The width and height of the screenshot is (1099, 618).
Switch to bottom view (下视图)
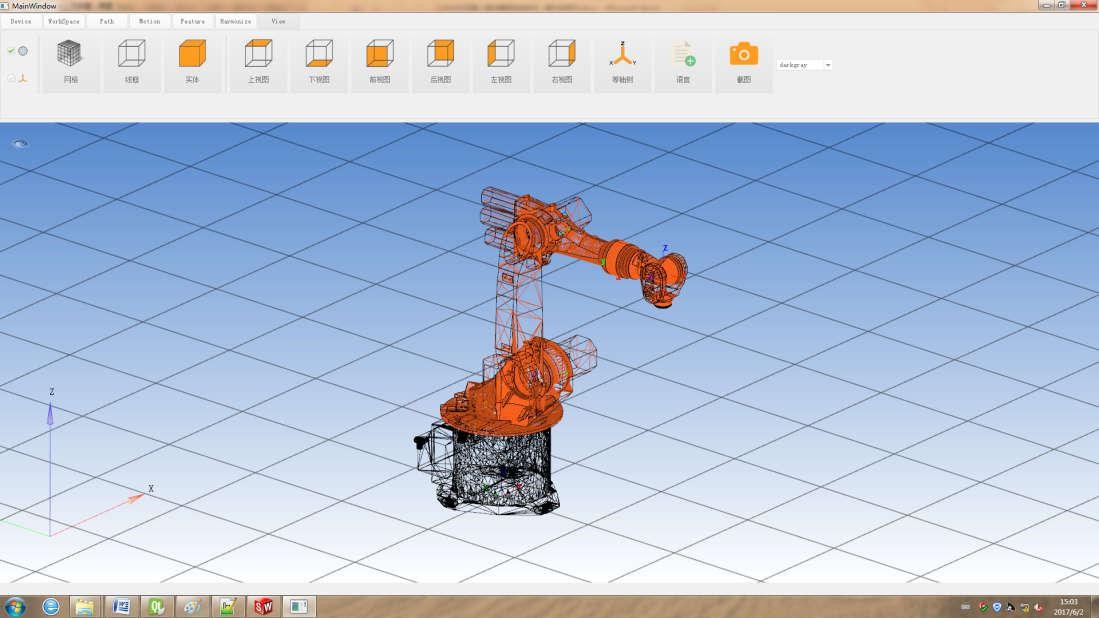(319, 60)
